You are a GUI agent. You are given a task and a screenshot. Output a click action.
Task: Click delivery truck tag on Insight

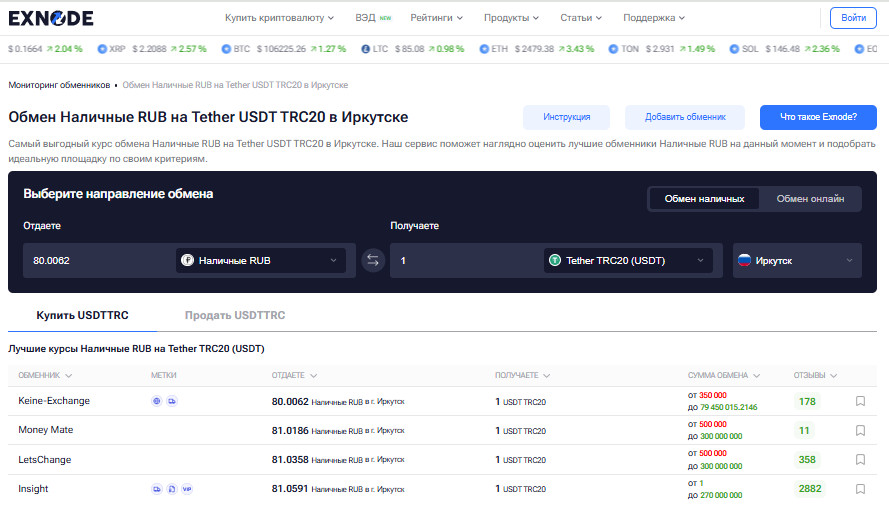(x=156, y=489)
